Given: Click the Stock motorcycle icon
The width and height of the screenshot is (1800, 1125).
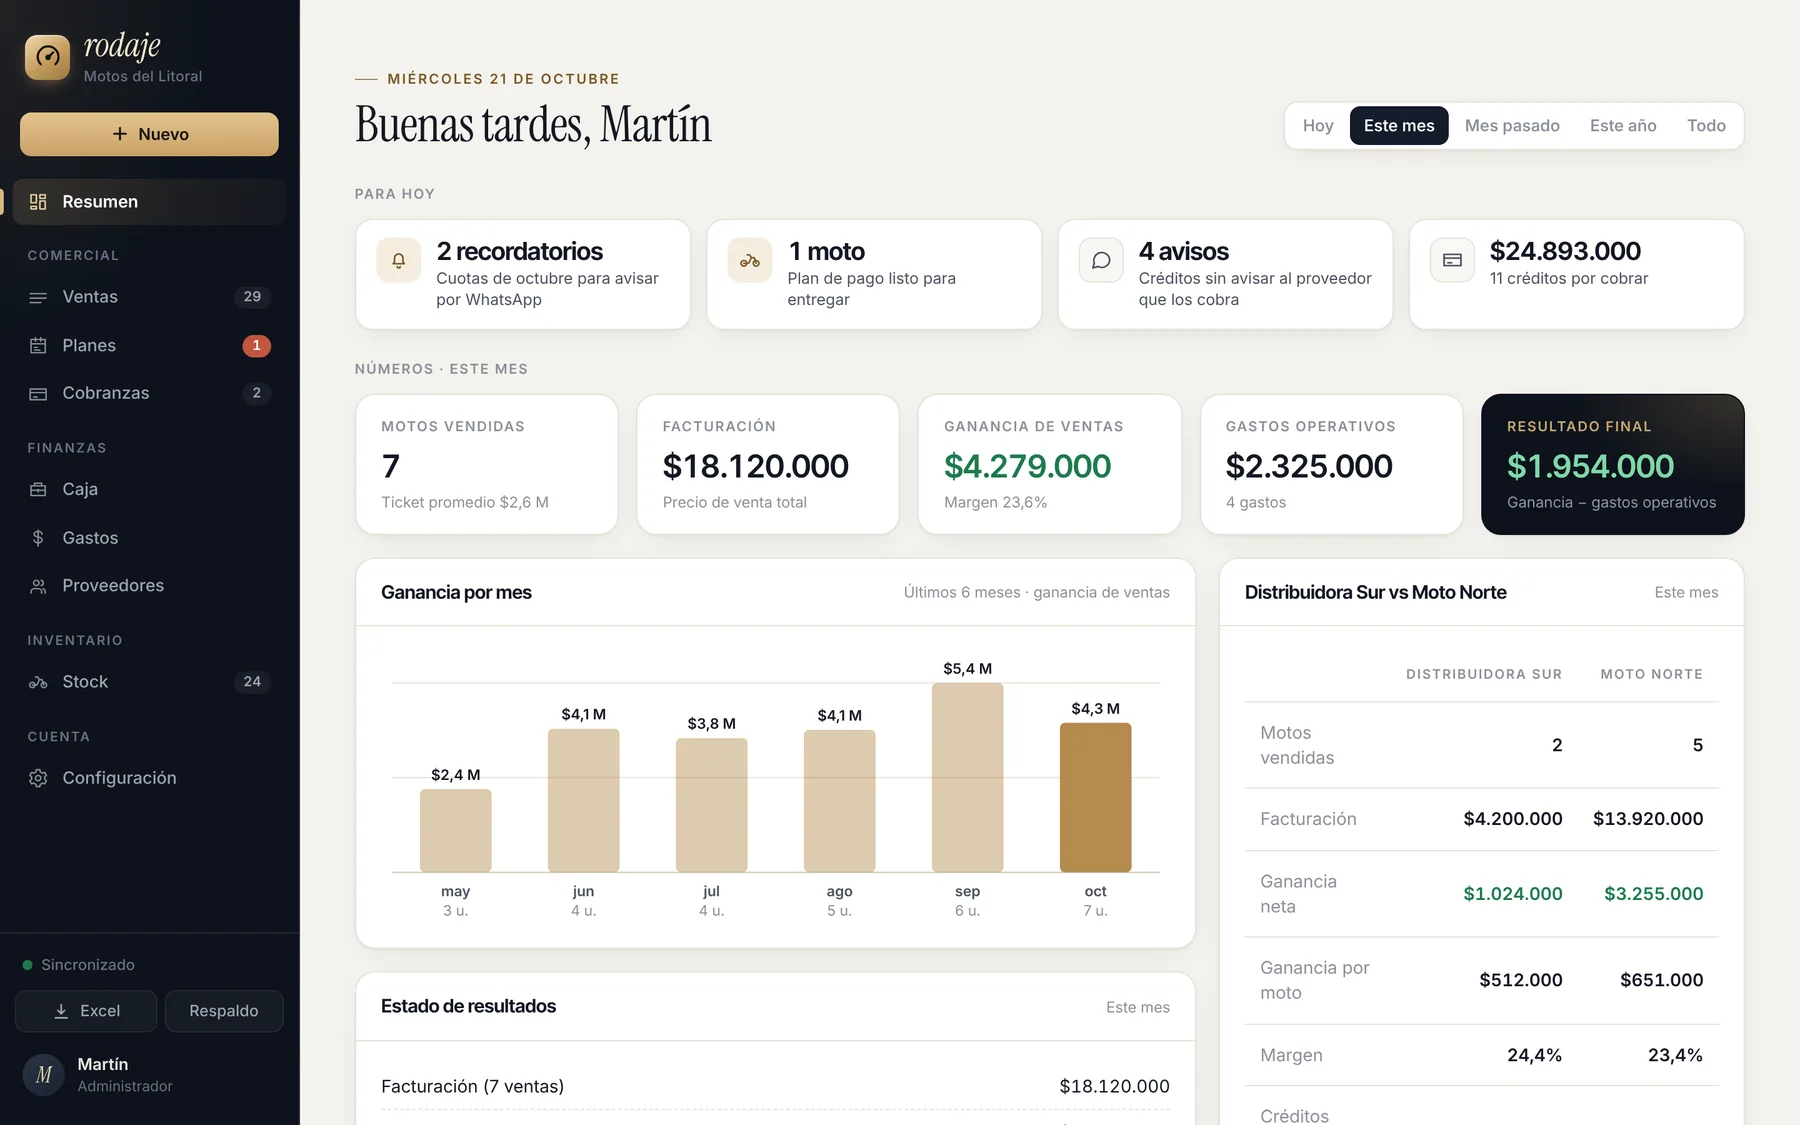Looking at the screenshot, I should (x=38, y=682).
